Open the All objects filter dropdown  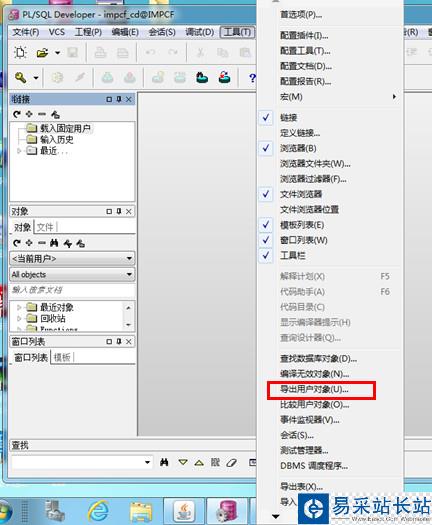[x=129, y=275]
